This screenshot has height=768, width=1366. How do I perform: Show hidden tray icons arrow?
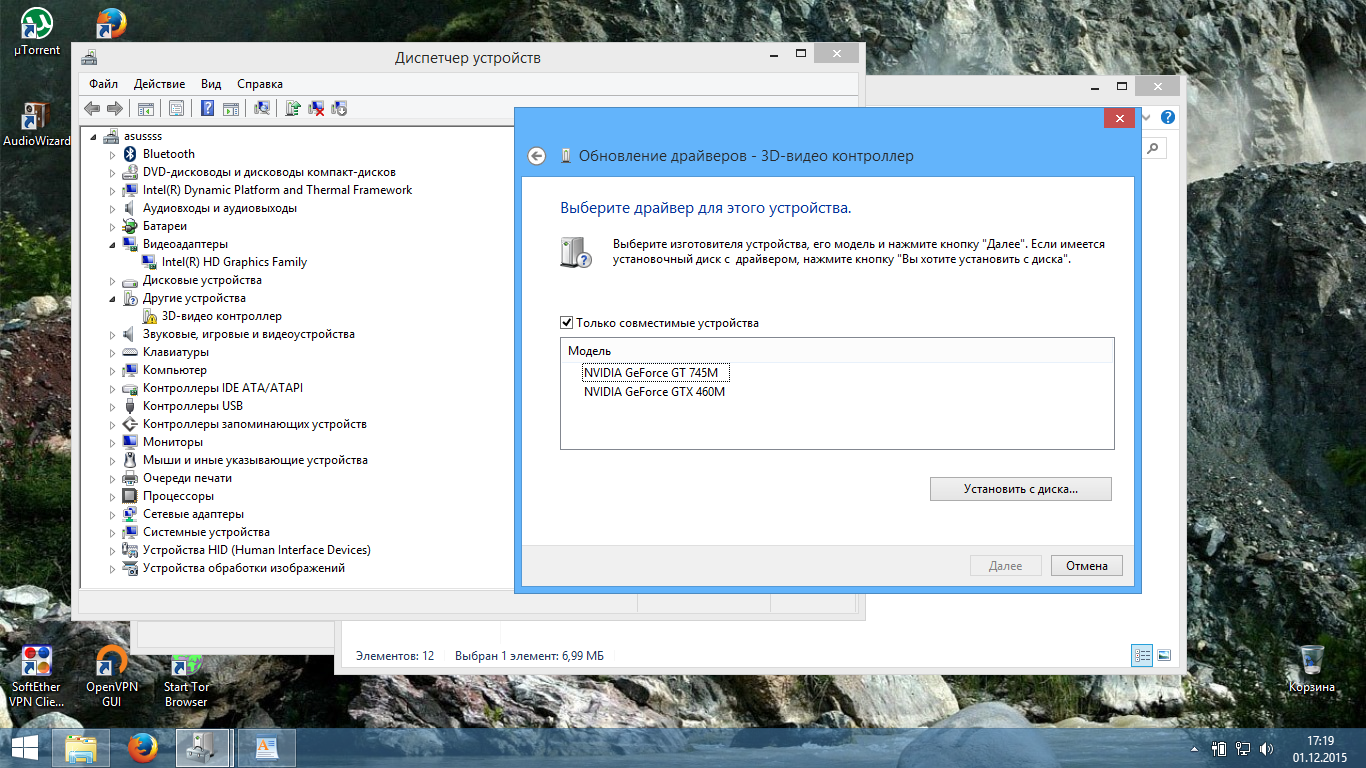click(x=1194, y=749)
